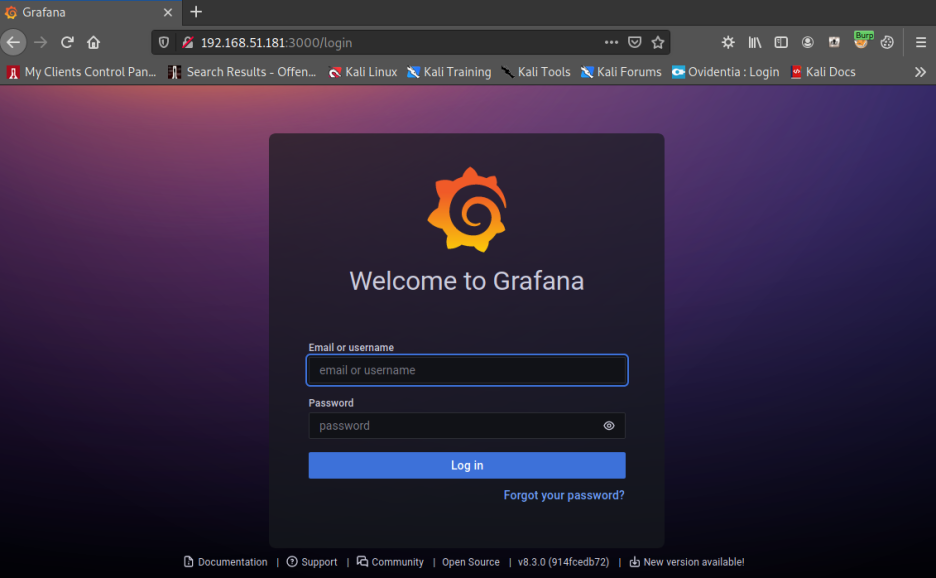Open the Ovidentia : Login bookmark

pos(725,72)
